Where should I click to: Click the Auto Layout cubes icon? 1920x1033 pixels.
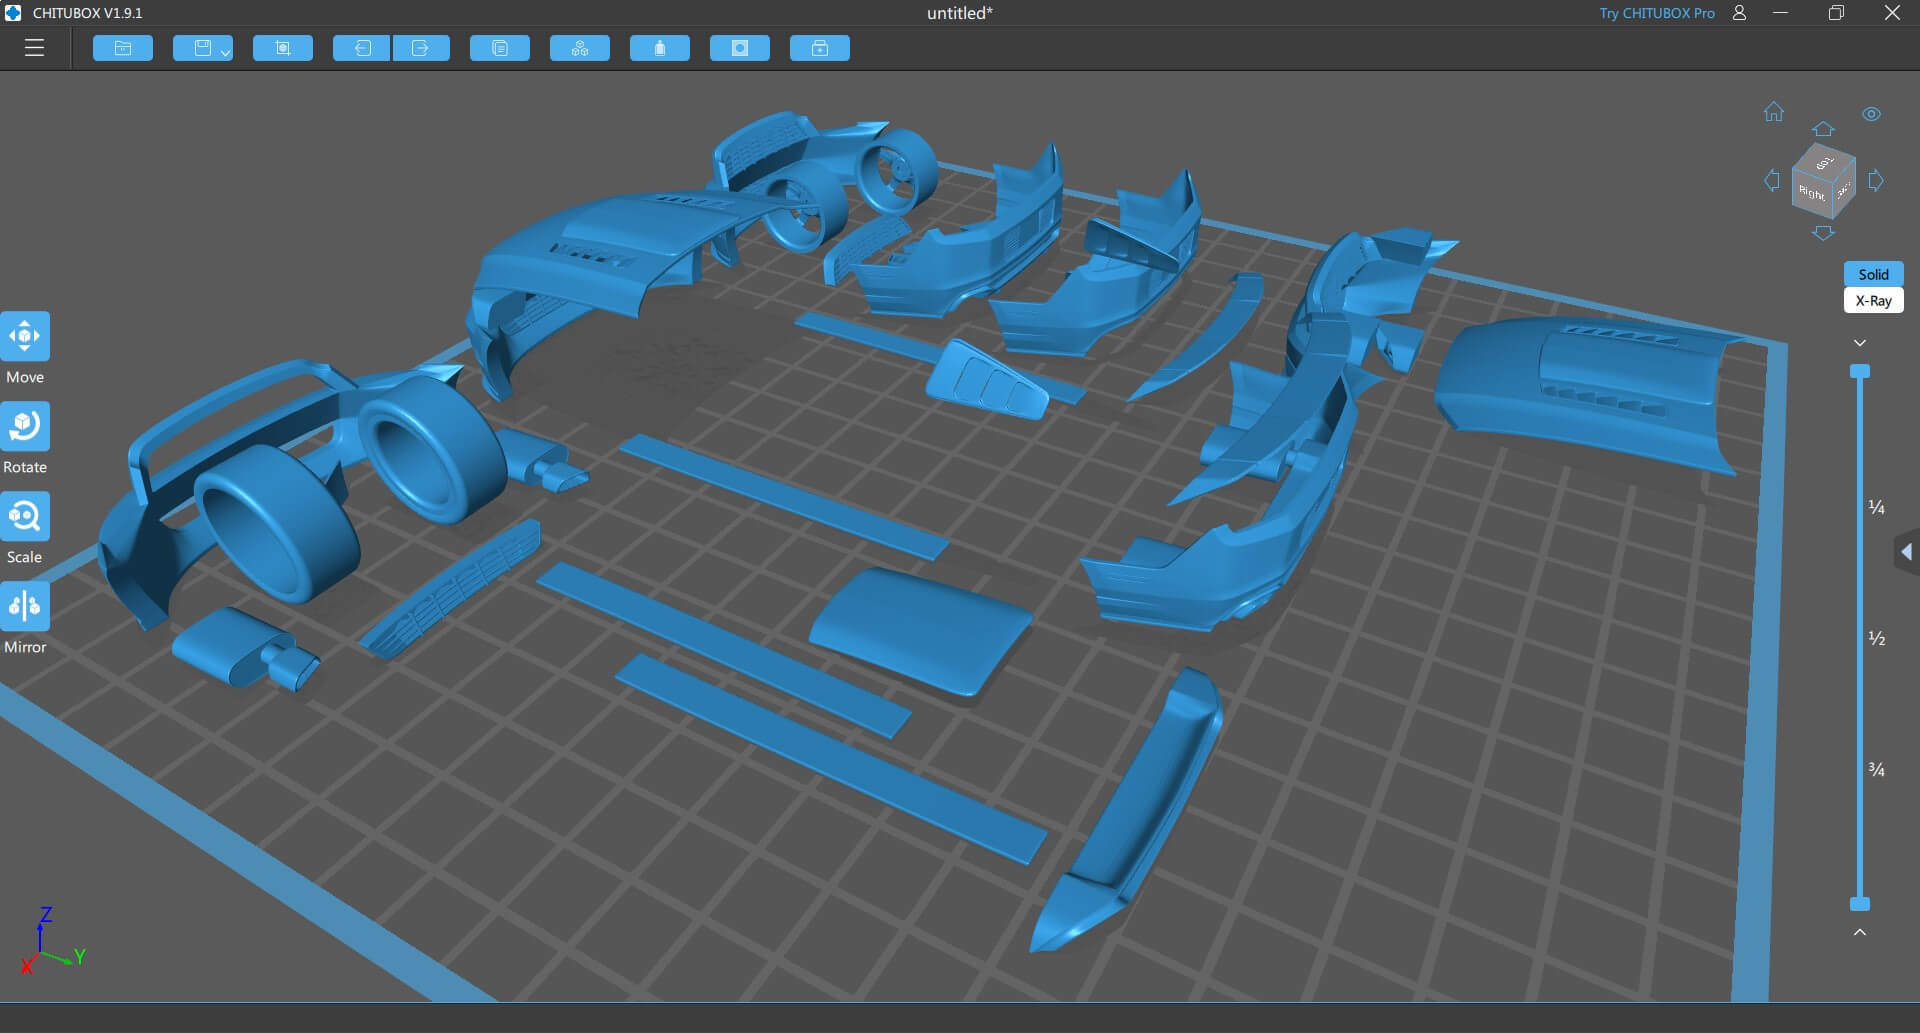point(580,48)
